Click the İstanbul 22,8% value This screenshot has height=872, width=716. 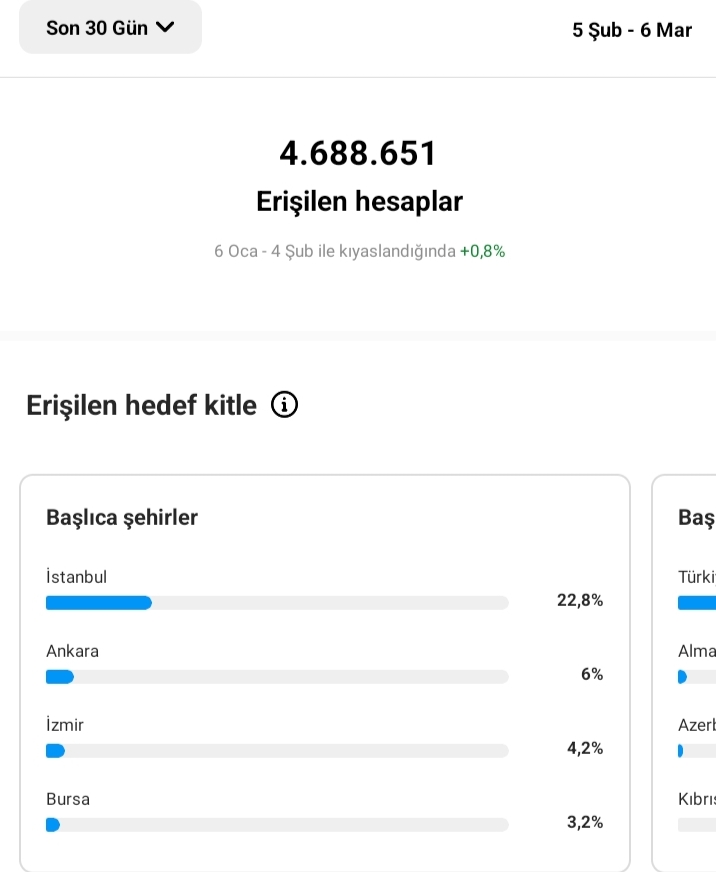580,600
